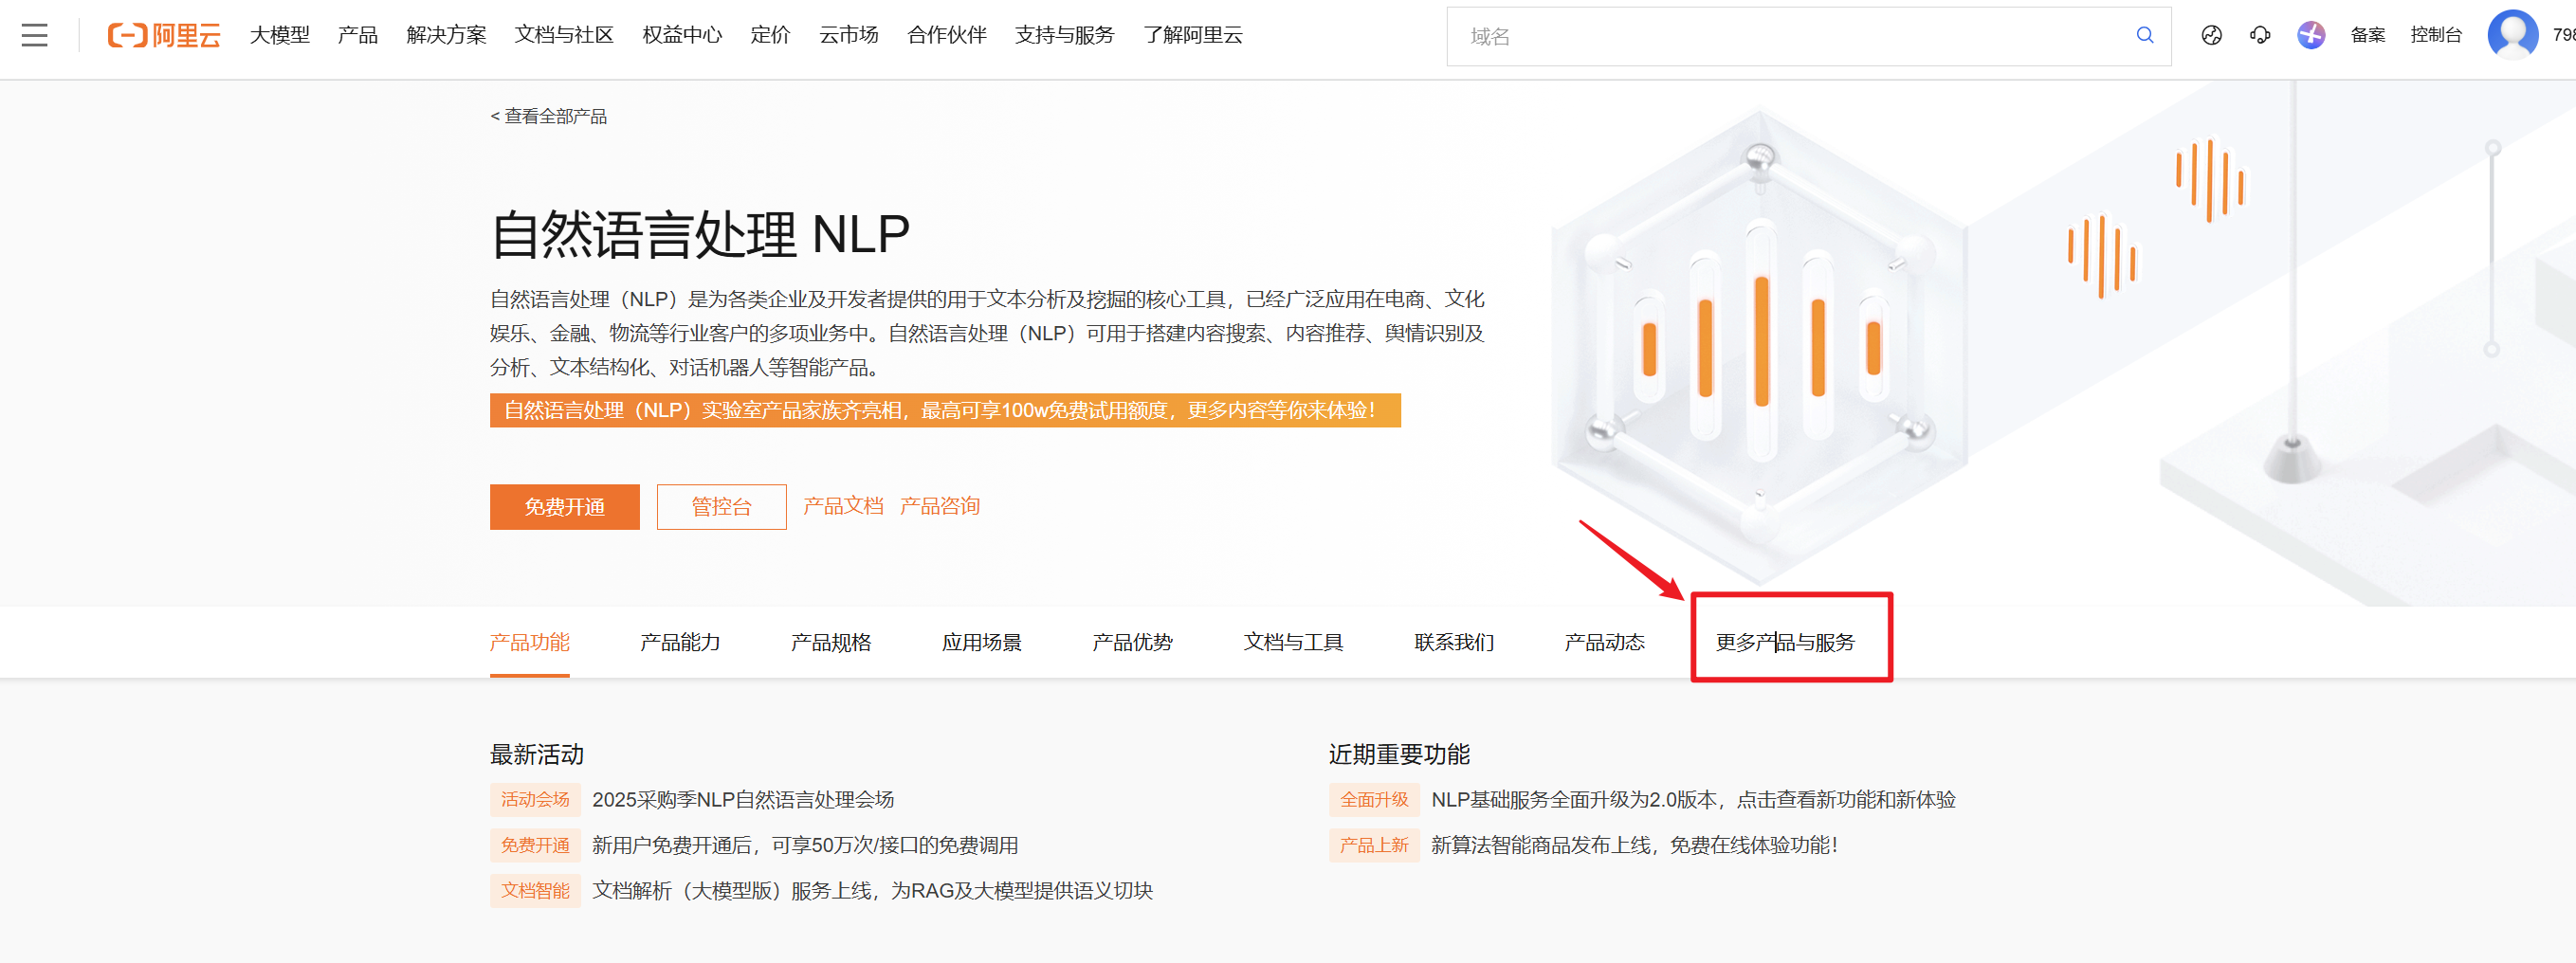Open the headset customer support icon
2576x963 pixels.
2260,36
